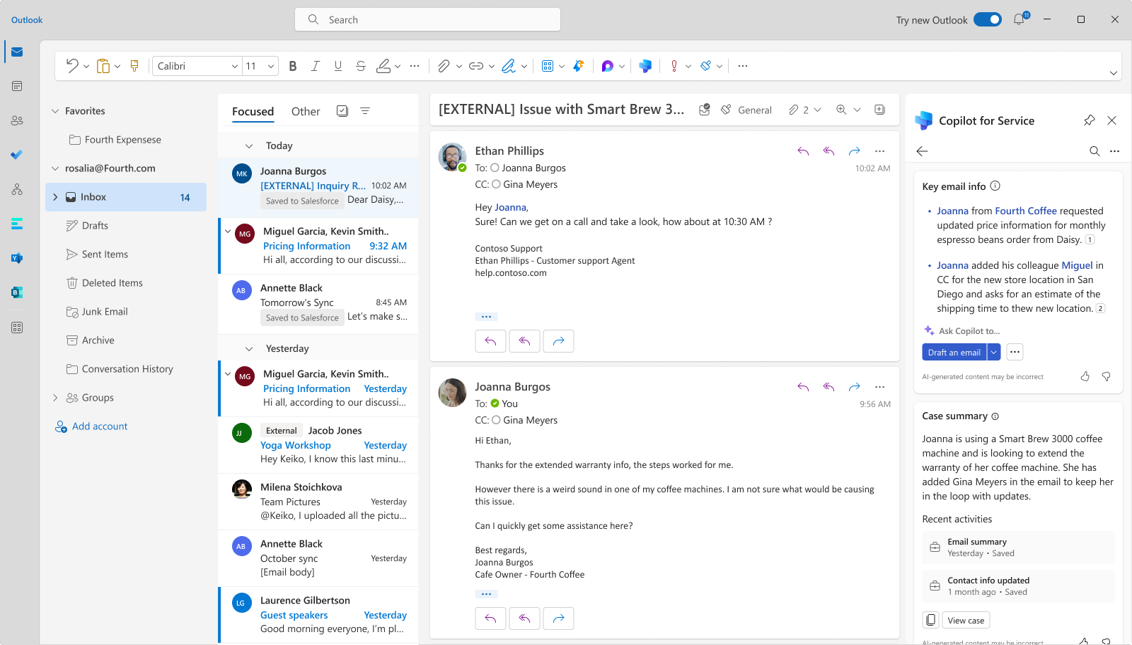Click the Copilot icon in the toolbar
The image size is (1132, 645).
pyautogui.click(x=645, y=66)
